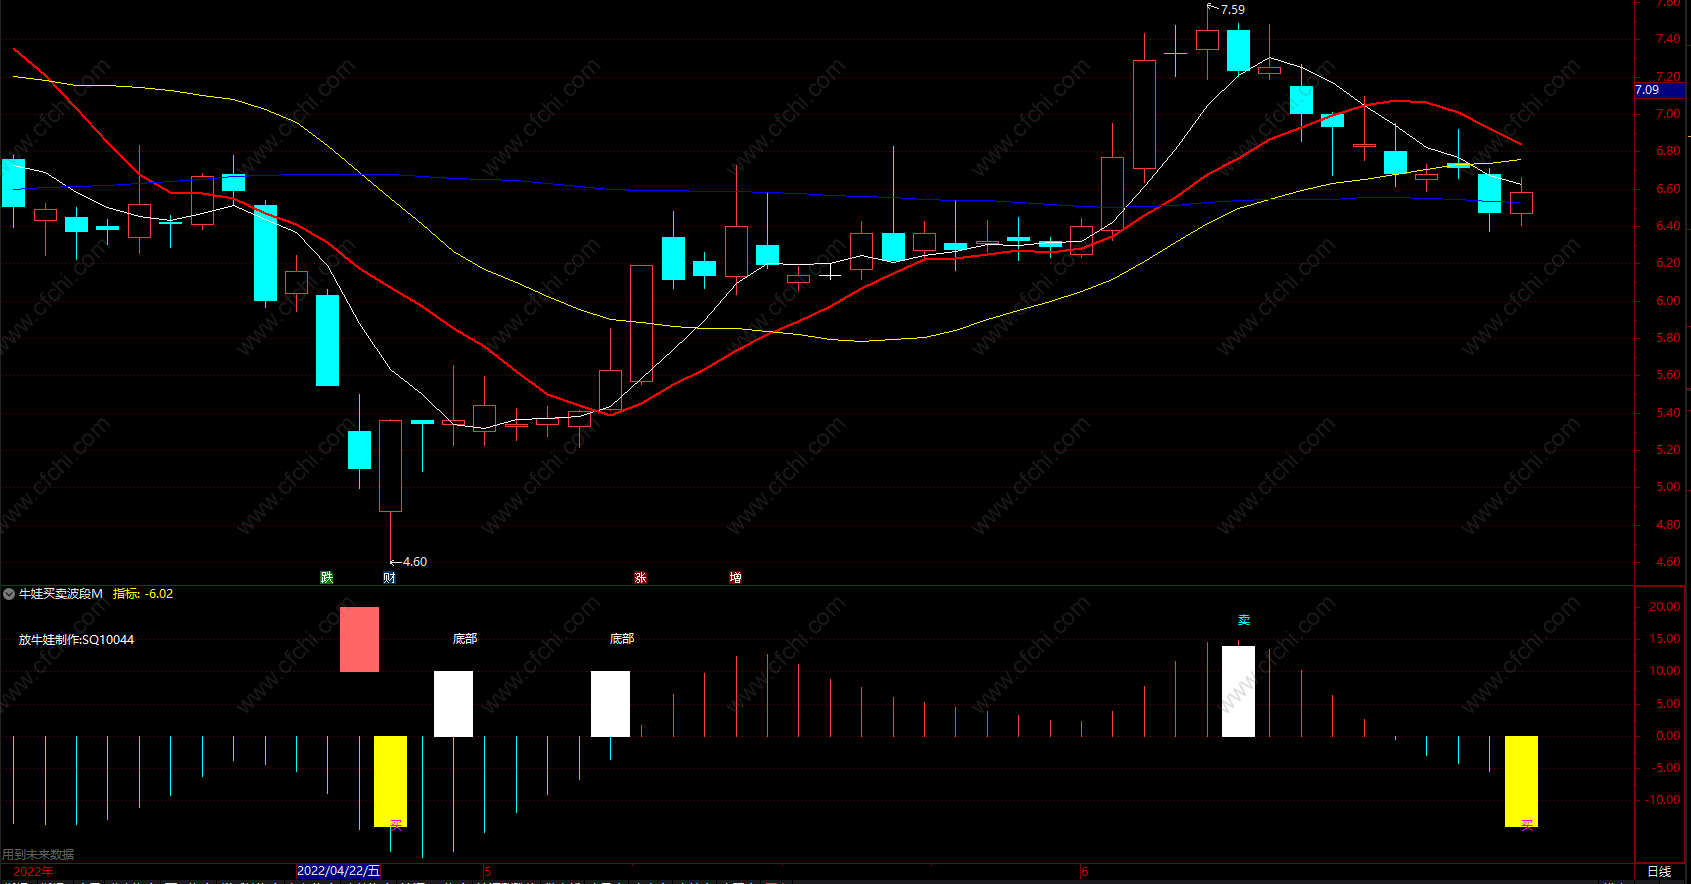Click the blue 7.09 current price tag
Image resolution: width=1691 pixels, height=884 pixels.
1659,90
